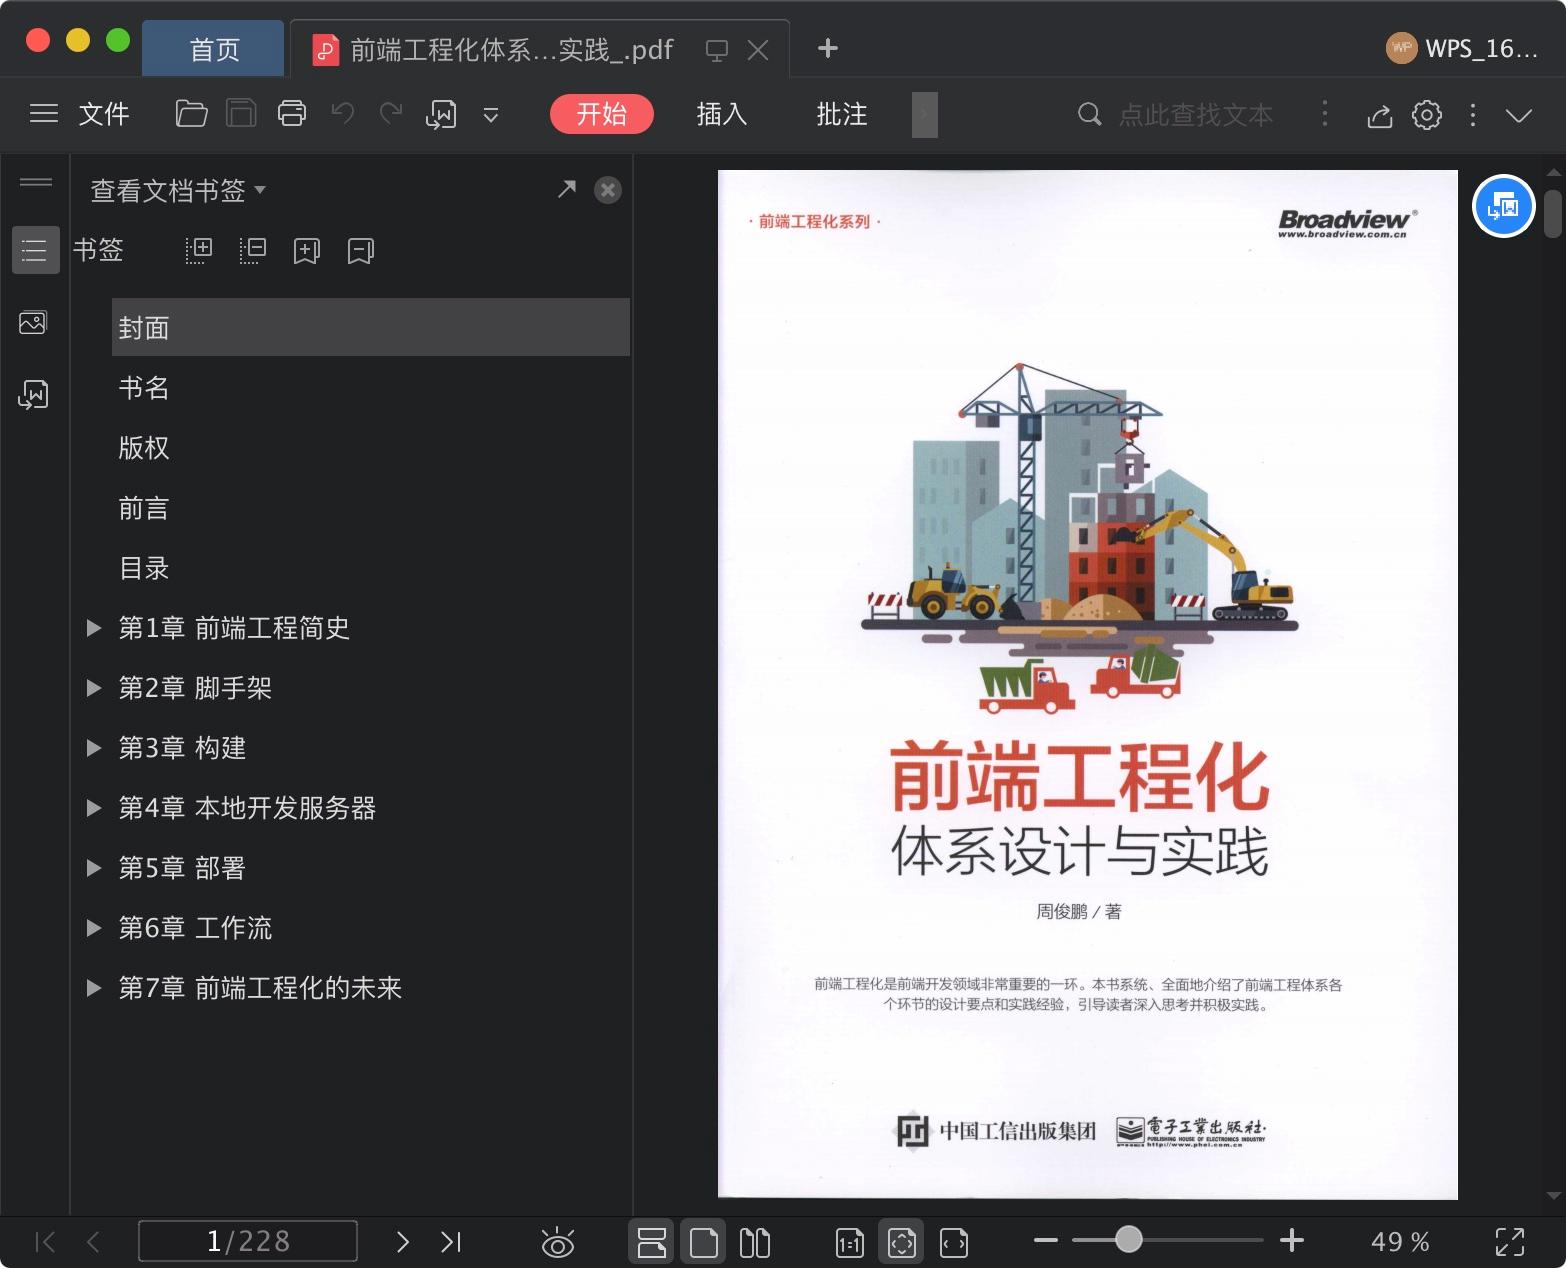Go to the next page arrow
This screenshot has width=1566, height=1268.
point(402,1242)
